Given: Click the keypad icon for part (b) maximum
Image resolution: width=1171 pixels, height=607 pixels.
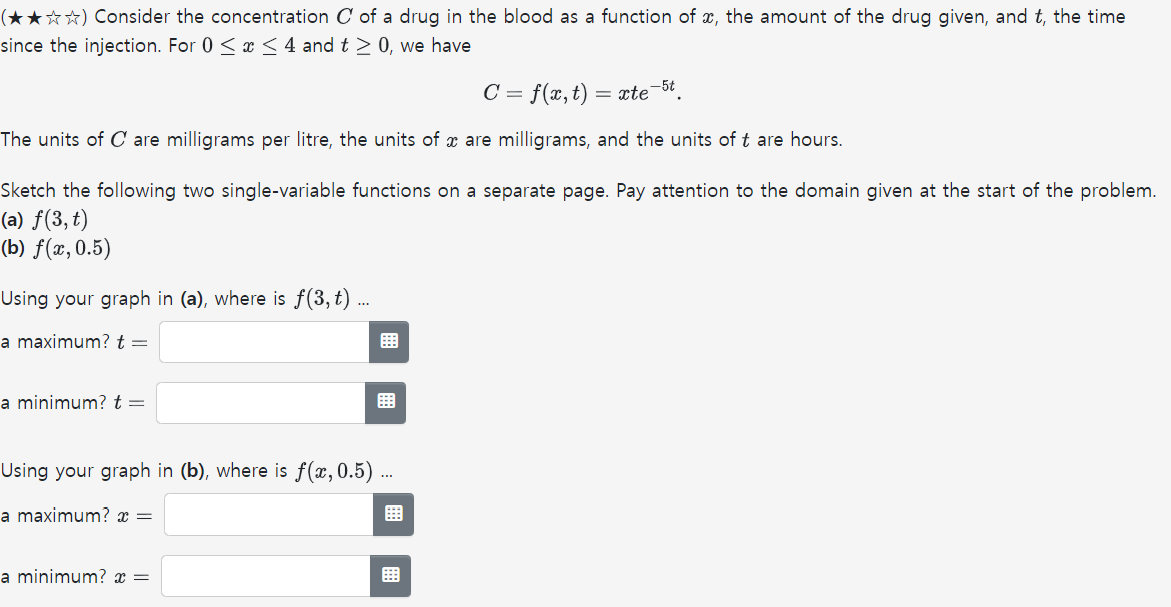Looking at the screenshot, I should tap(393, 514).
